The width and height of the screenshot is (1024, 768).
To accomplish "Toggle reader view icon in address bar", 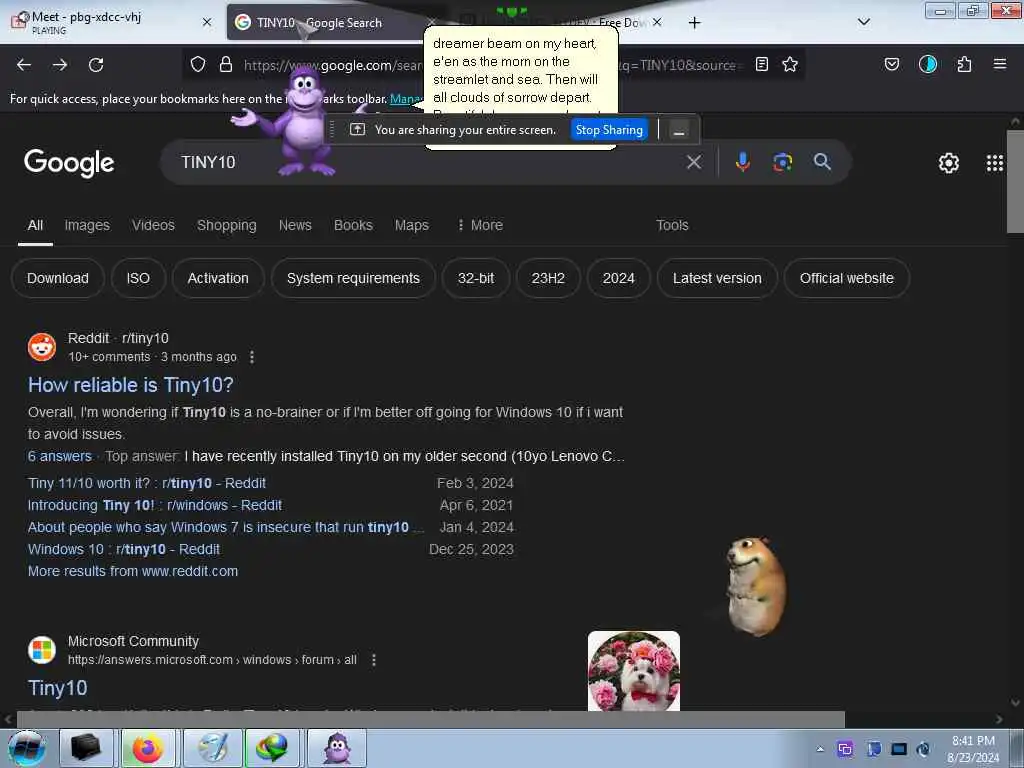I will click(x=761, y=64).
